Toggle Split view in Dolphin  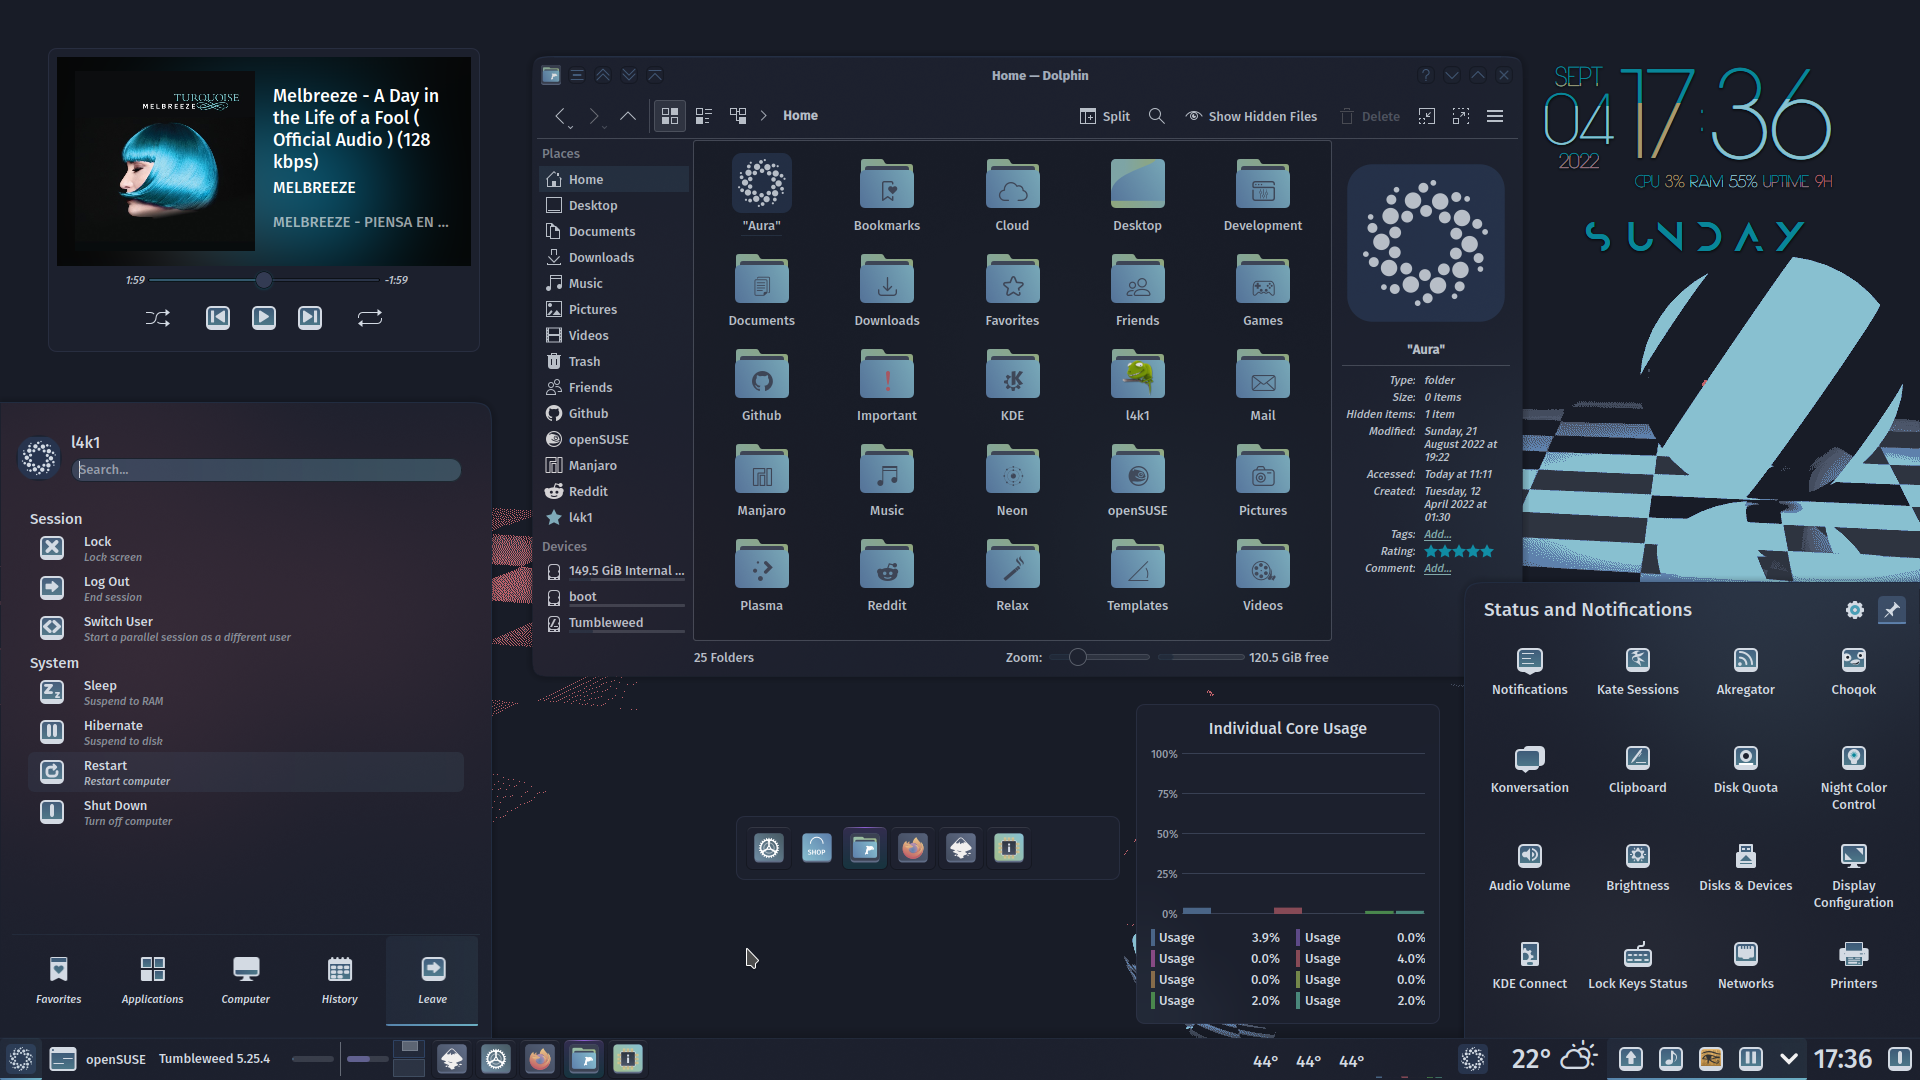(x=1105, y=116)
